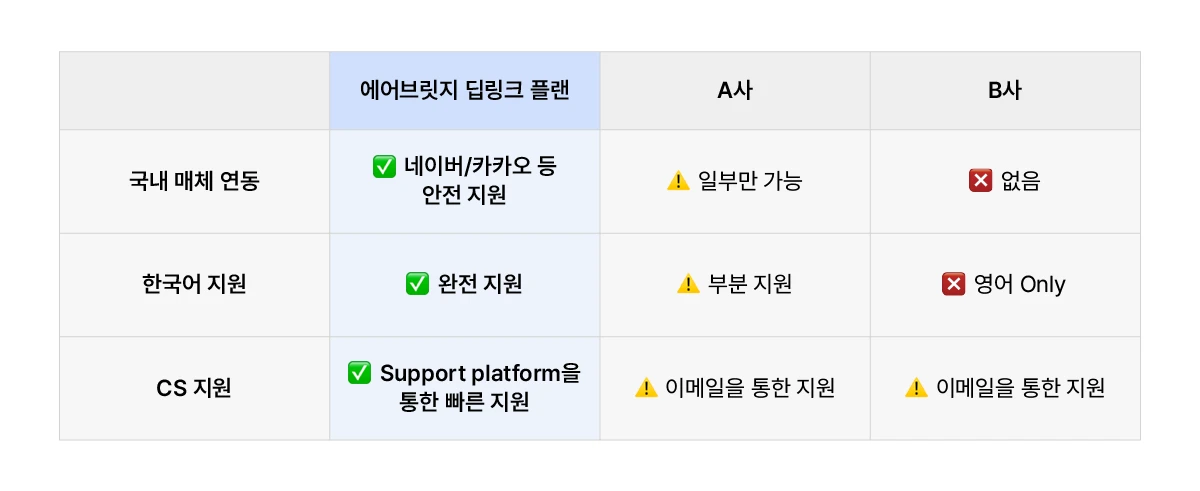Select the 에어브릿지 딥링크 플랜 column header

click(x=465, y=91)
